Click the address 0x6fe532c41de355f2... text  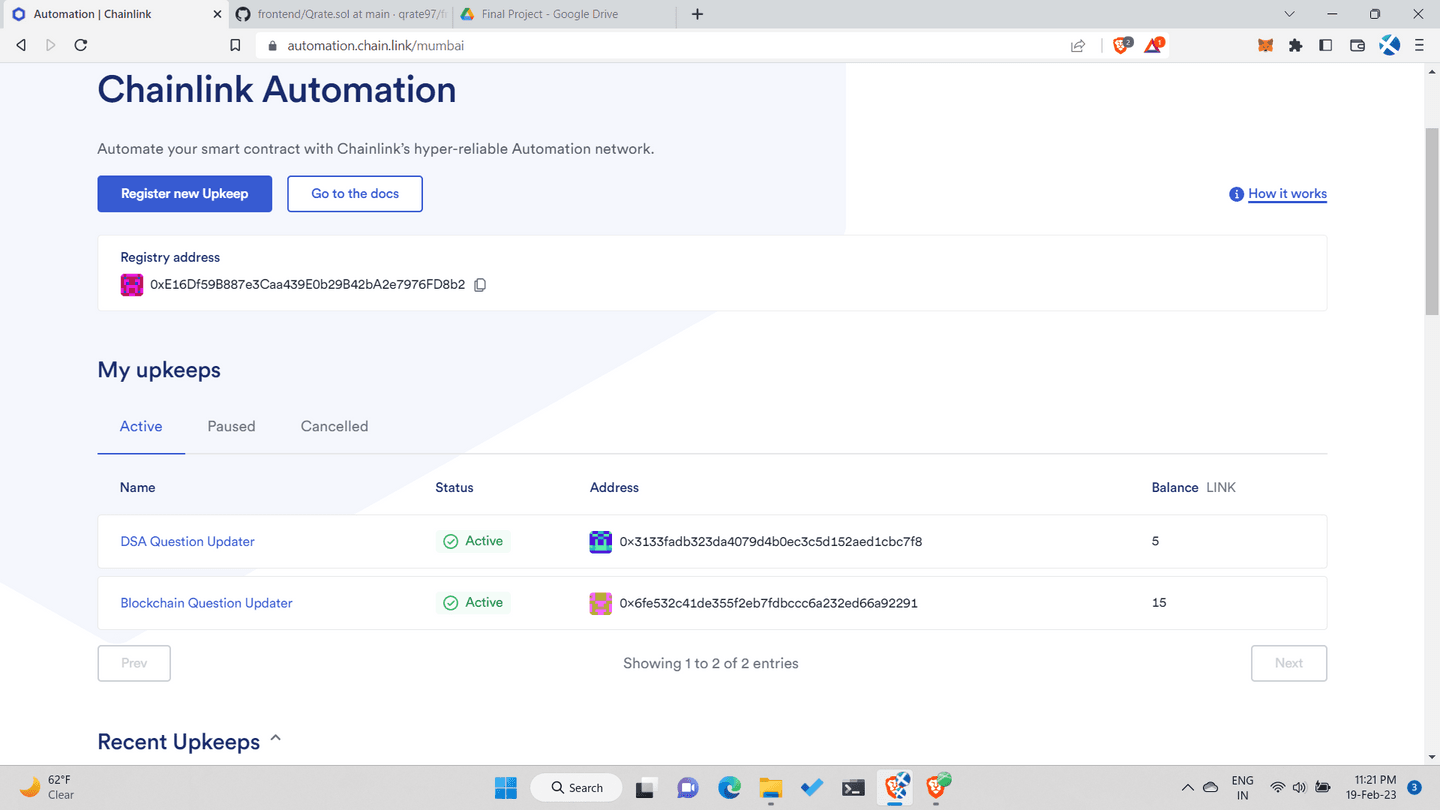(x=768, y=603)
